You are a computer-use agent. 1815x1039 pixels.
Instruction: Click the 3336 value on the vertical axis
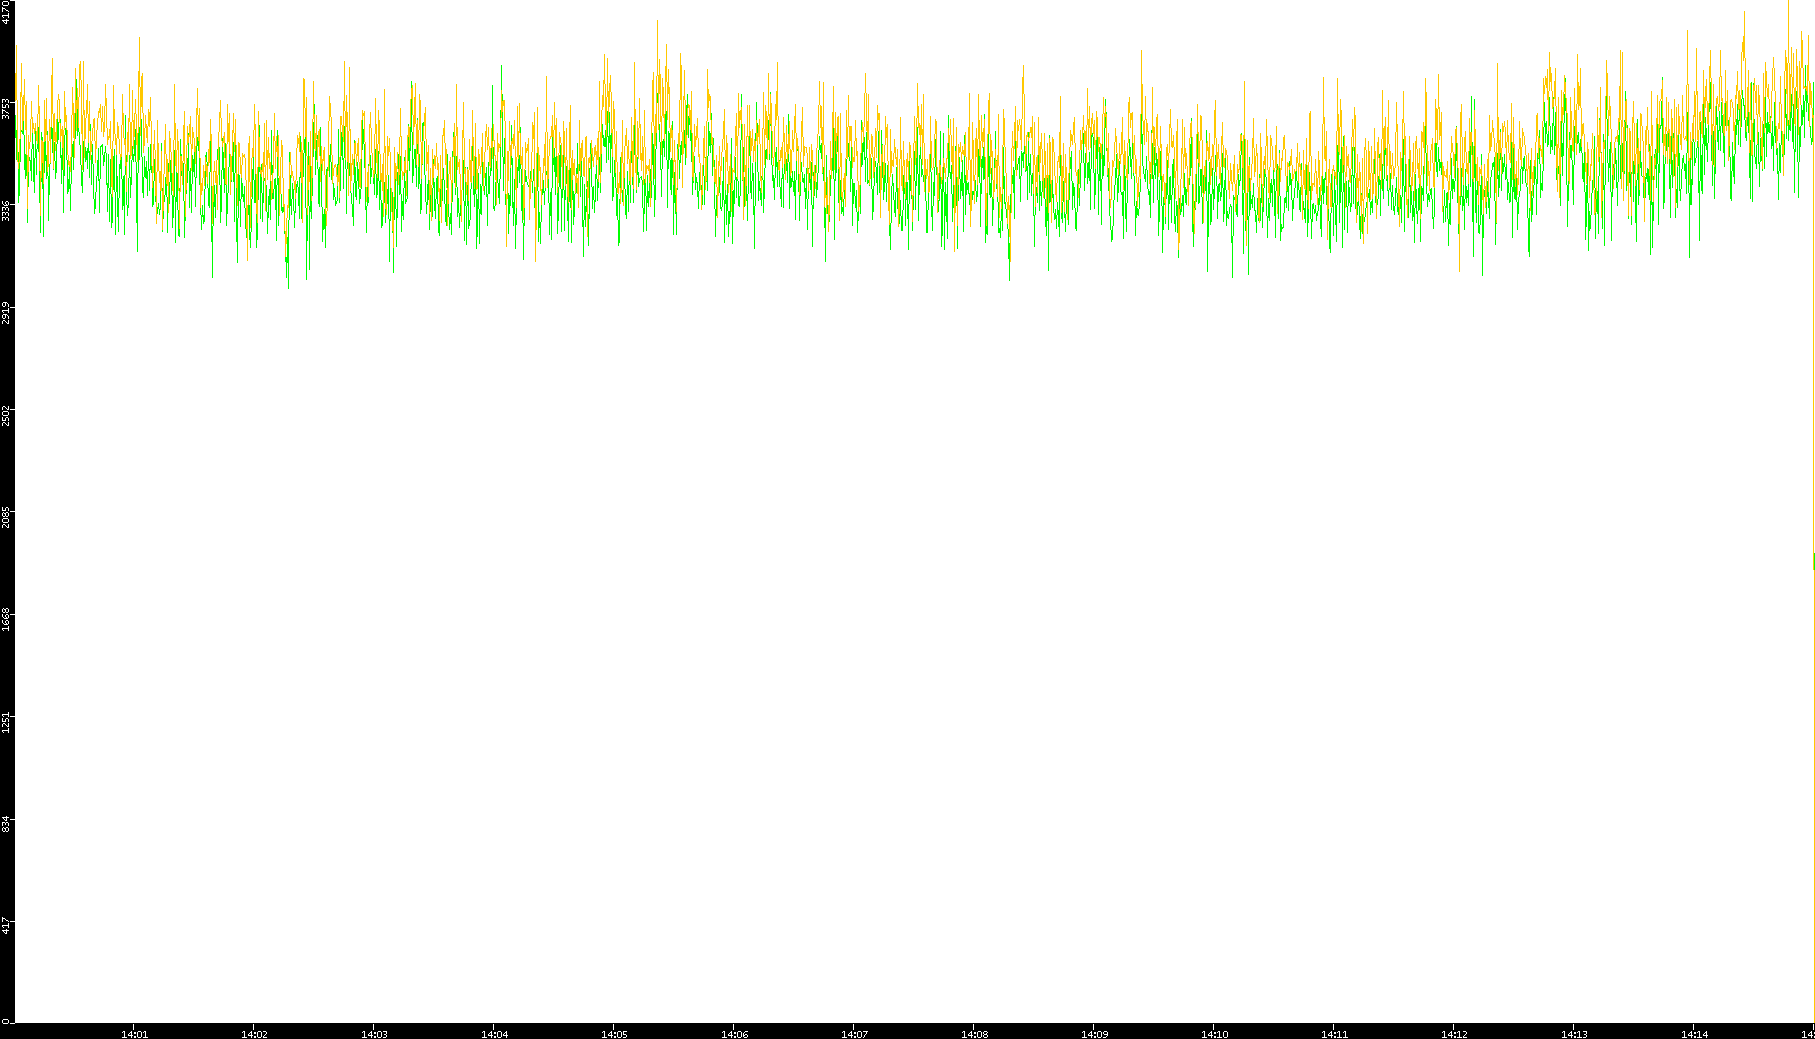(x=6, y=211)
